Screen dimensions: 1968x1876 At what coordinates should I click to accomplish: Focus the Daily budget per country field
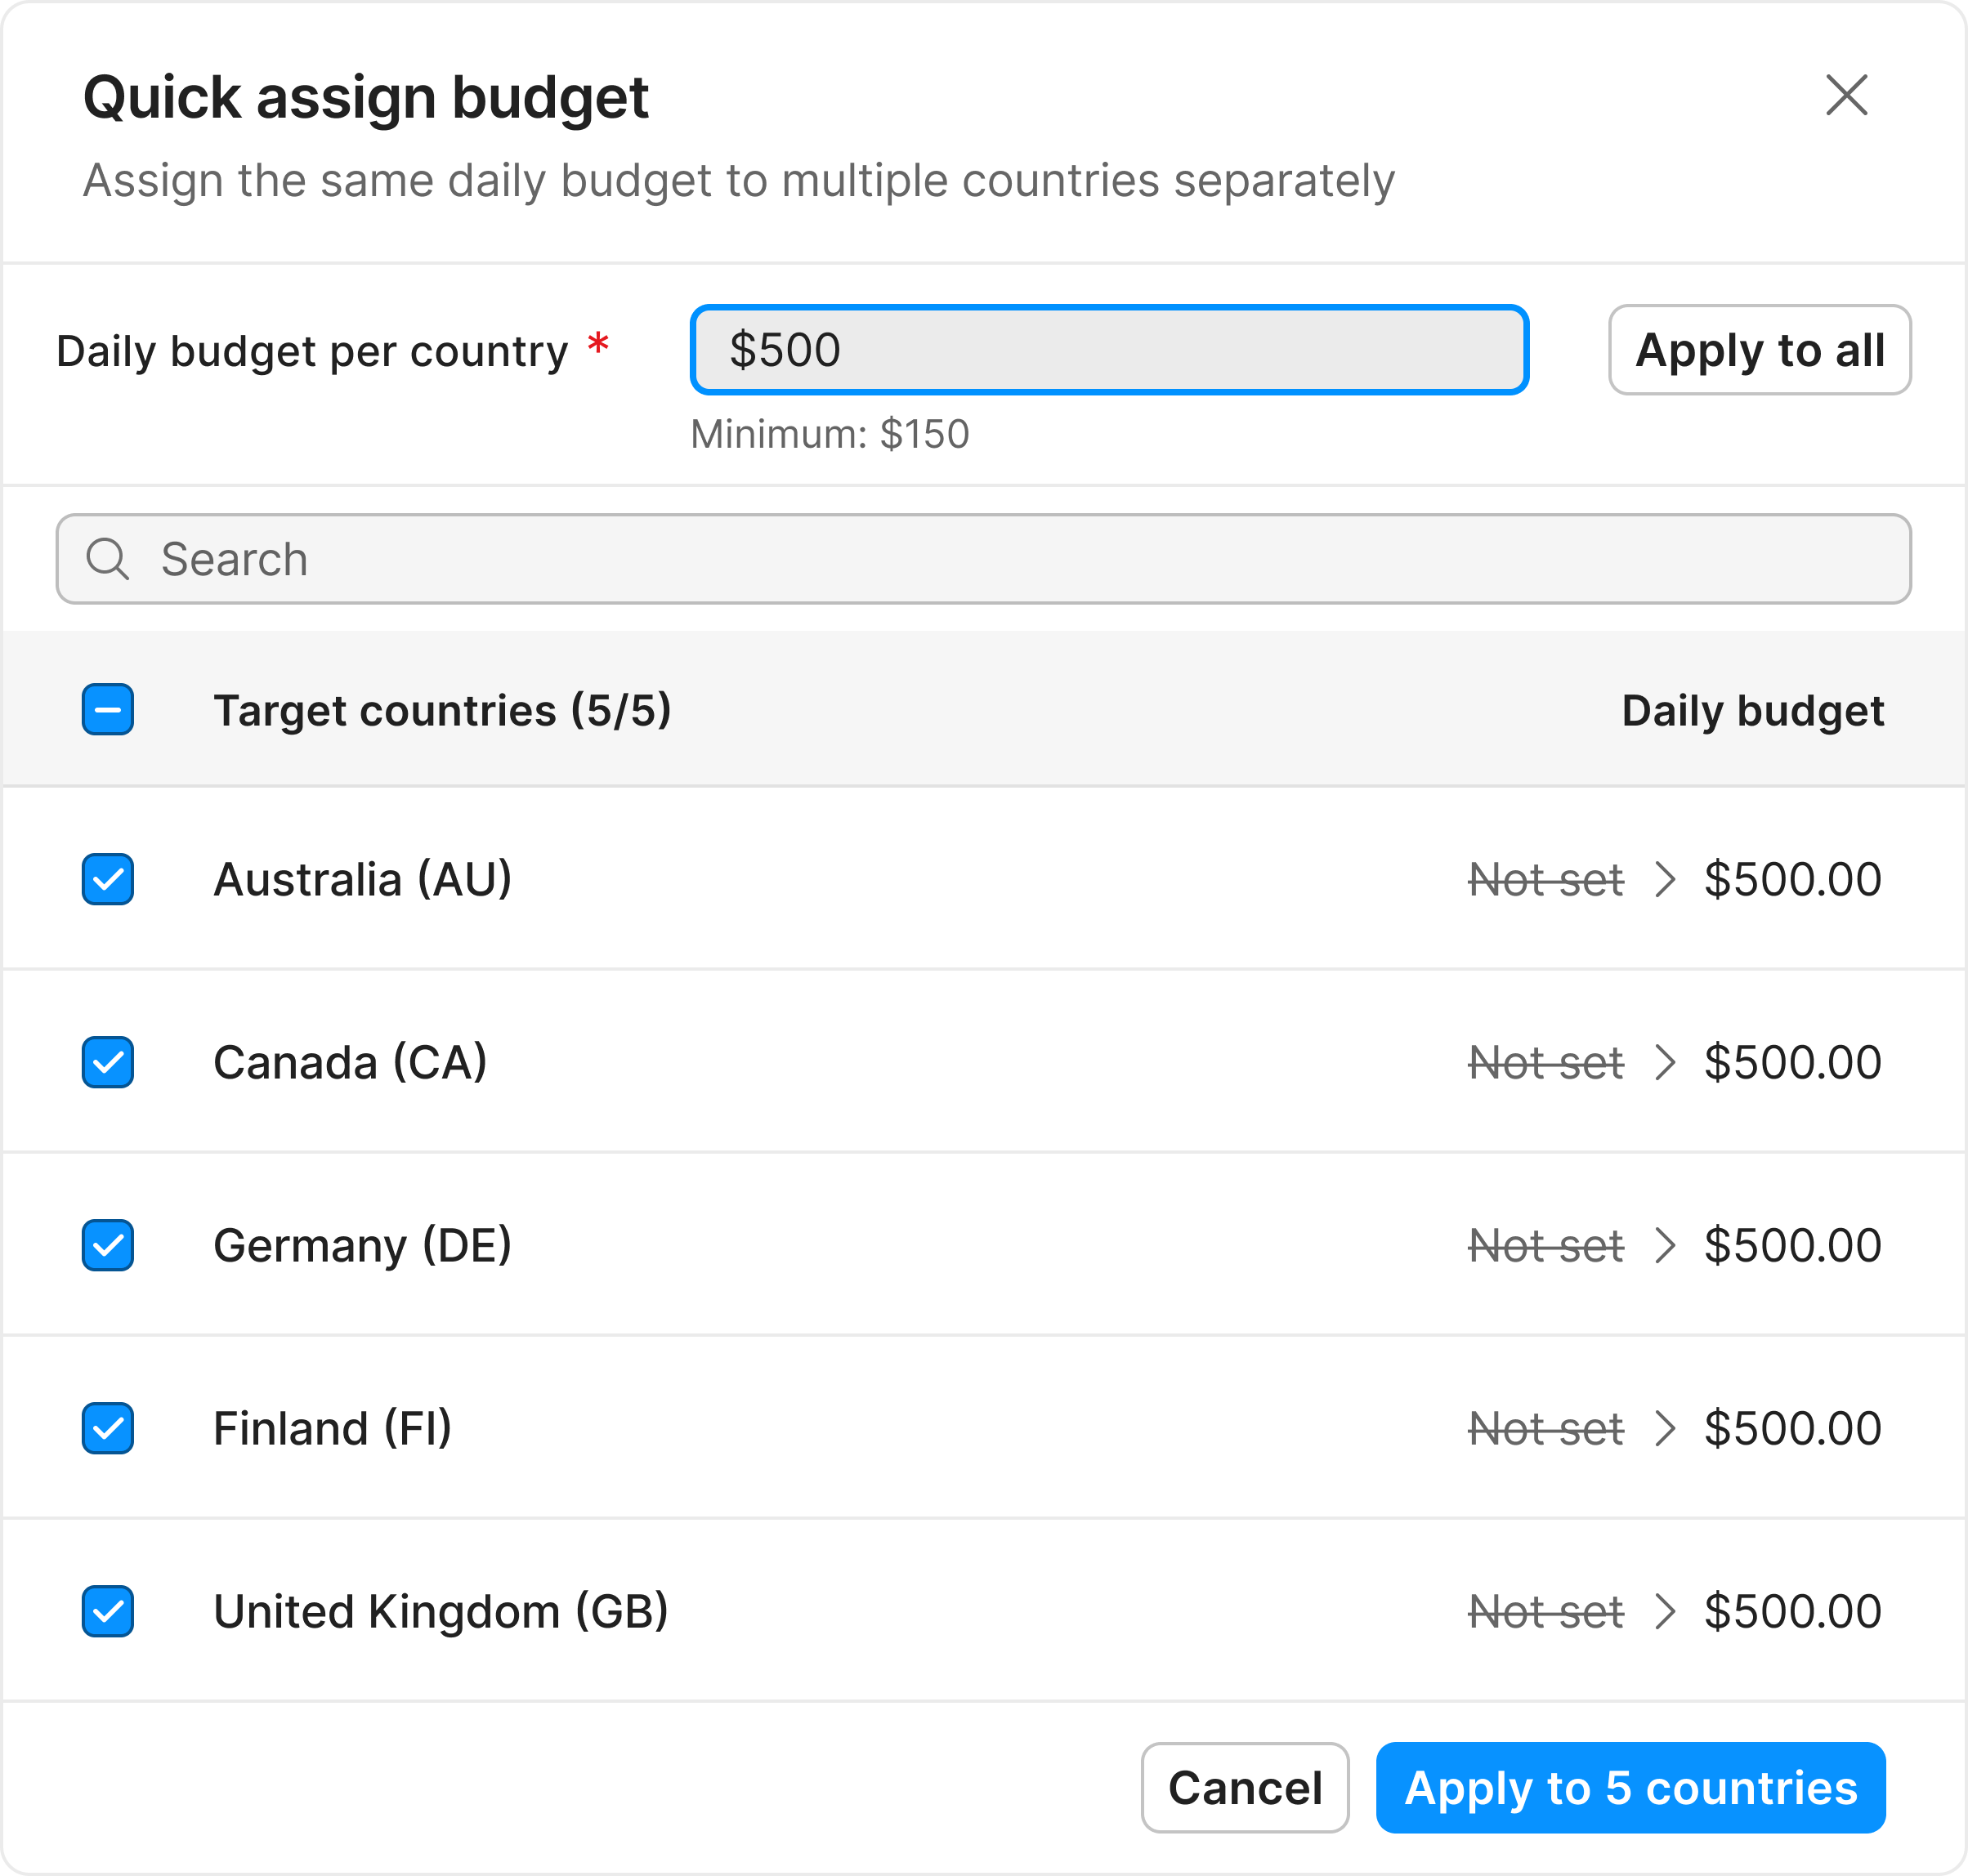tap(1108, 350)
